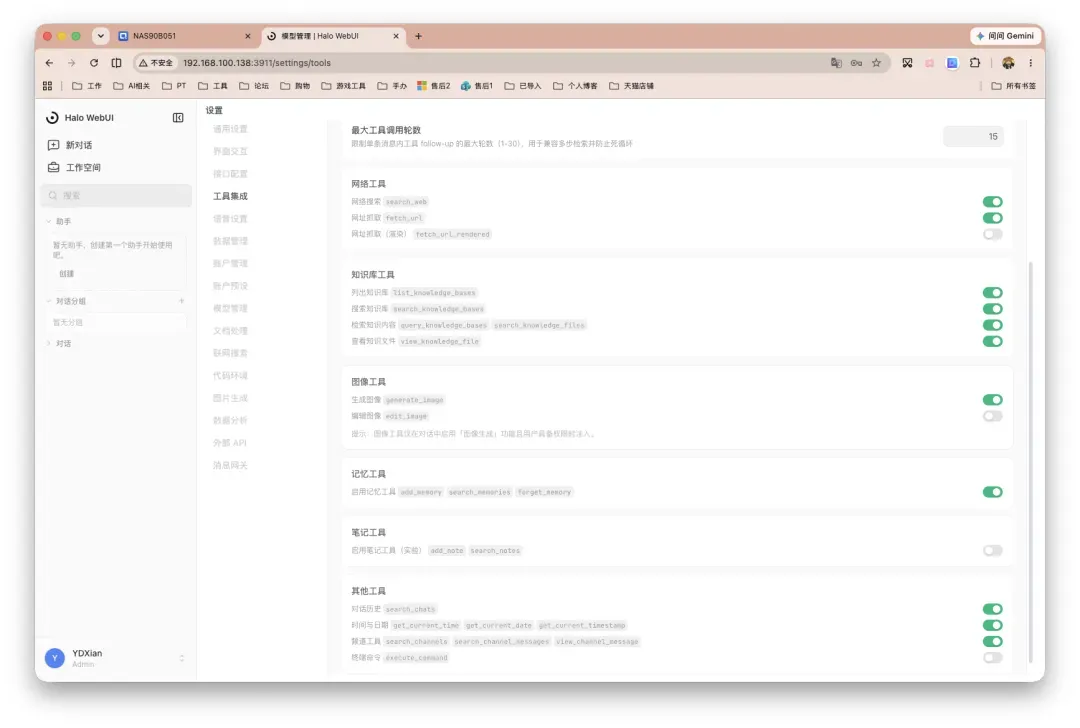Click the browser forward arrow
Image resolution: width=1080 pixels, height=728 pixels.
(x=71, y=63)
